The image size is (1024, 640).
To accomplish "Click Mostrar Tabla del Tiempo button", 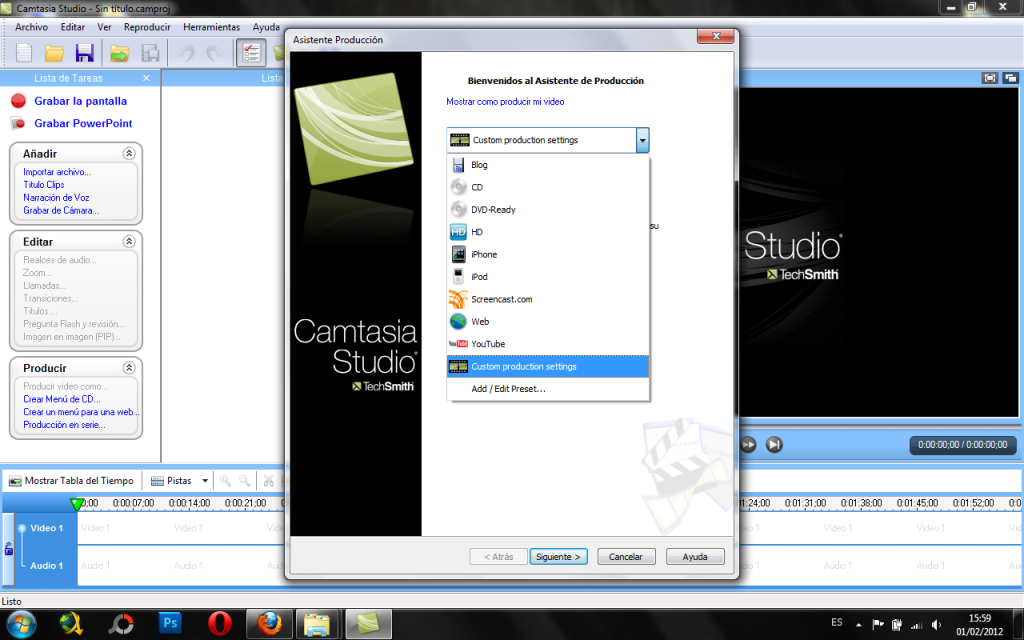I will click(x=71, y=481).
